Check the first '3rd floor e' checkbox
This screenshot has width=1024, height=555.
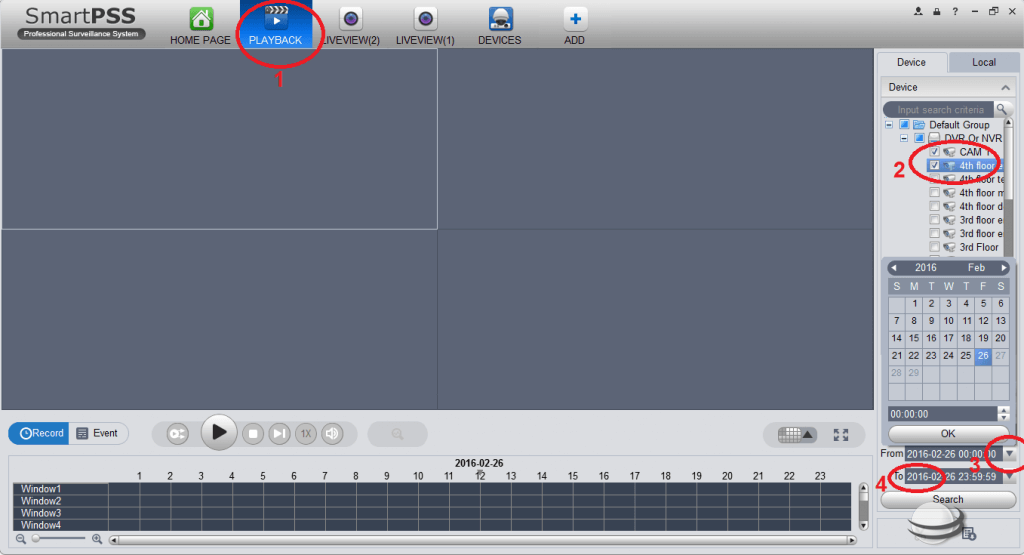(x=935, y=220)
